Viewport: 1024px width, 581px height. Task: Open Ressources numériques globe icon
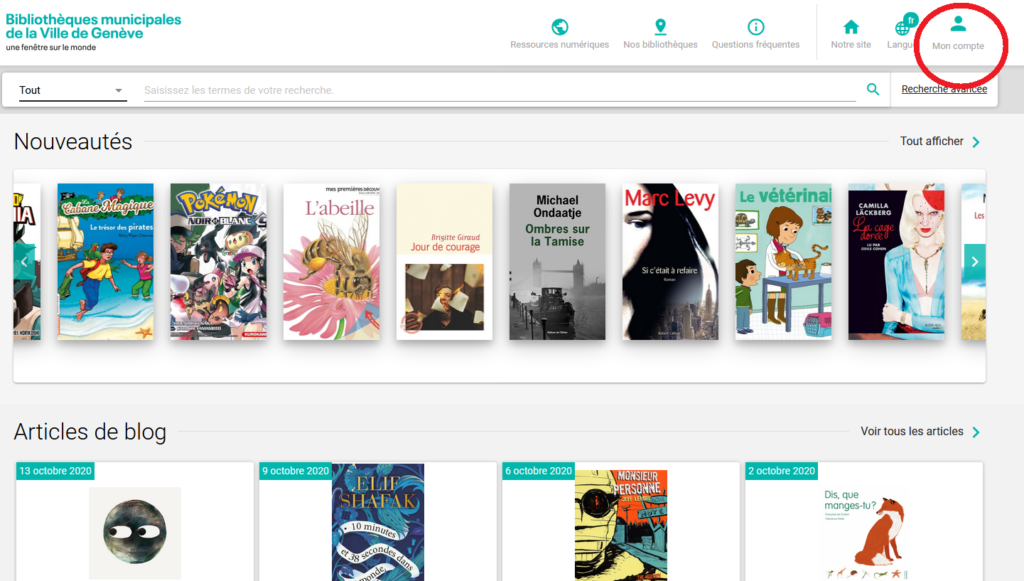[x=560, y=27]
